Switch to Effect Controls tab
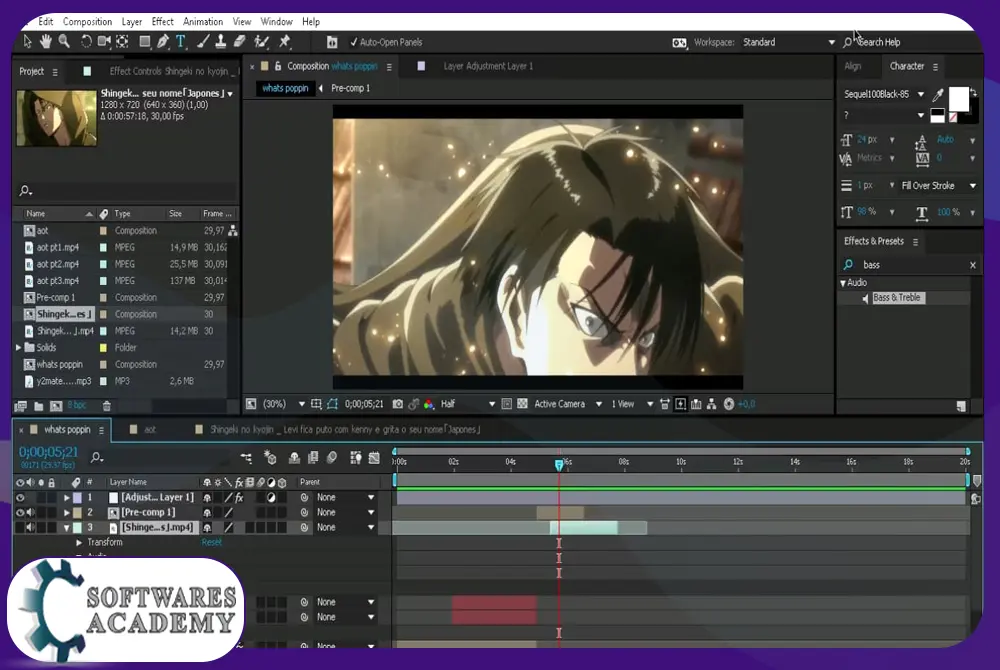 173,71
